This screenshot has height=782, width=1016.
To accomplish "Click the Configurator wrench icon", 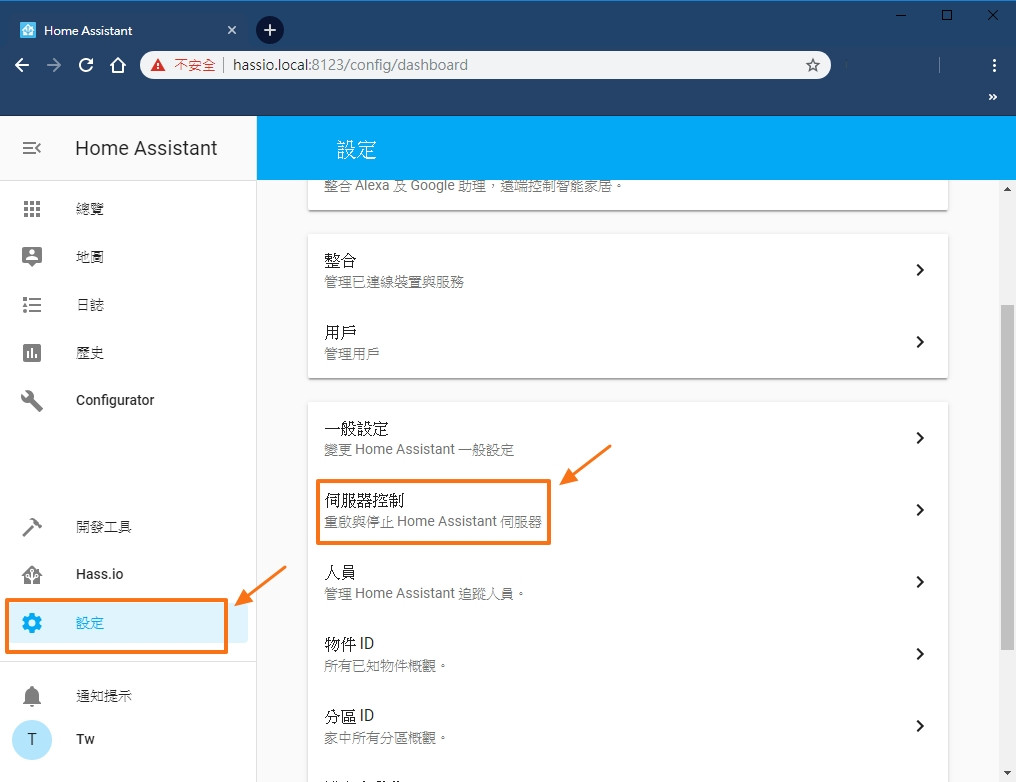I will (32, 400).
